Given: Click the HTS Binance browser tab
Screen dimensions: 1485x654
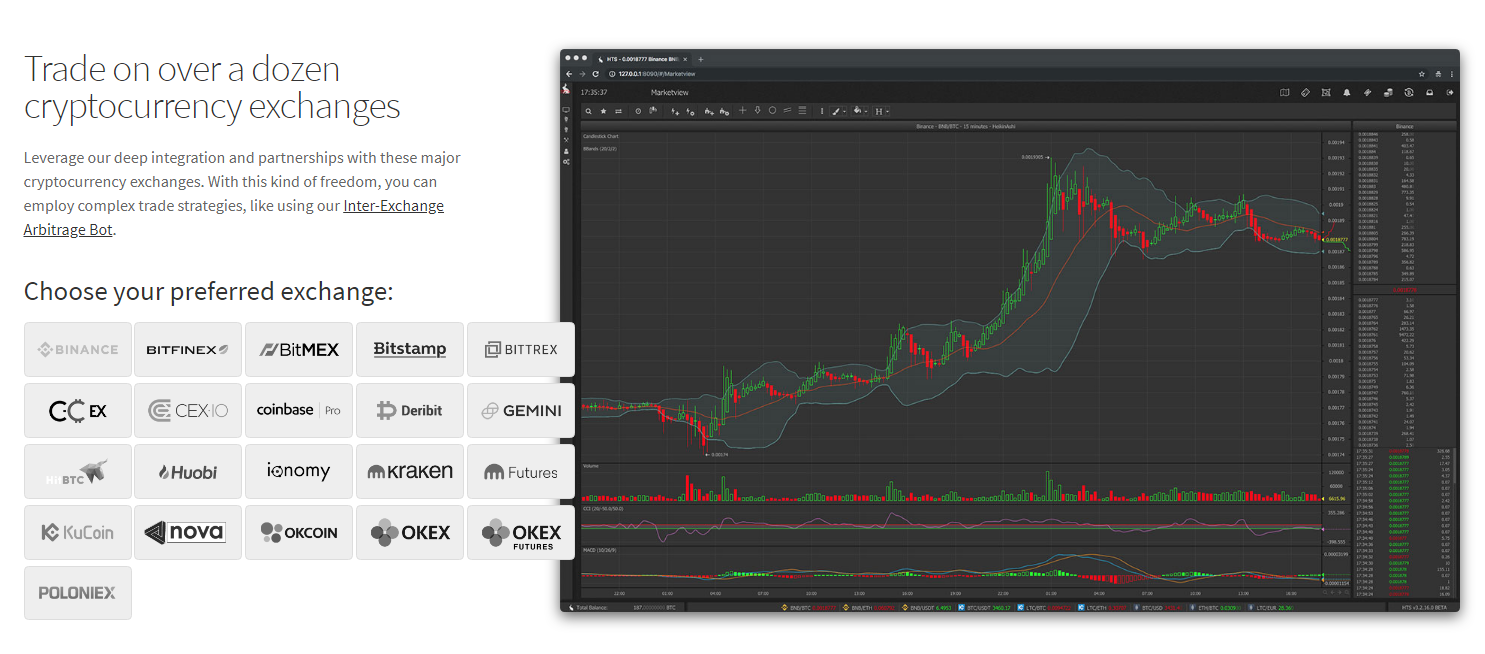Looking at the screenshot, I should click(x=643, y=60).
